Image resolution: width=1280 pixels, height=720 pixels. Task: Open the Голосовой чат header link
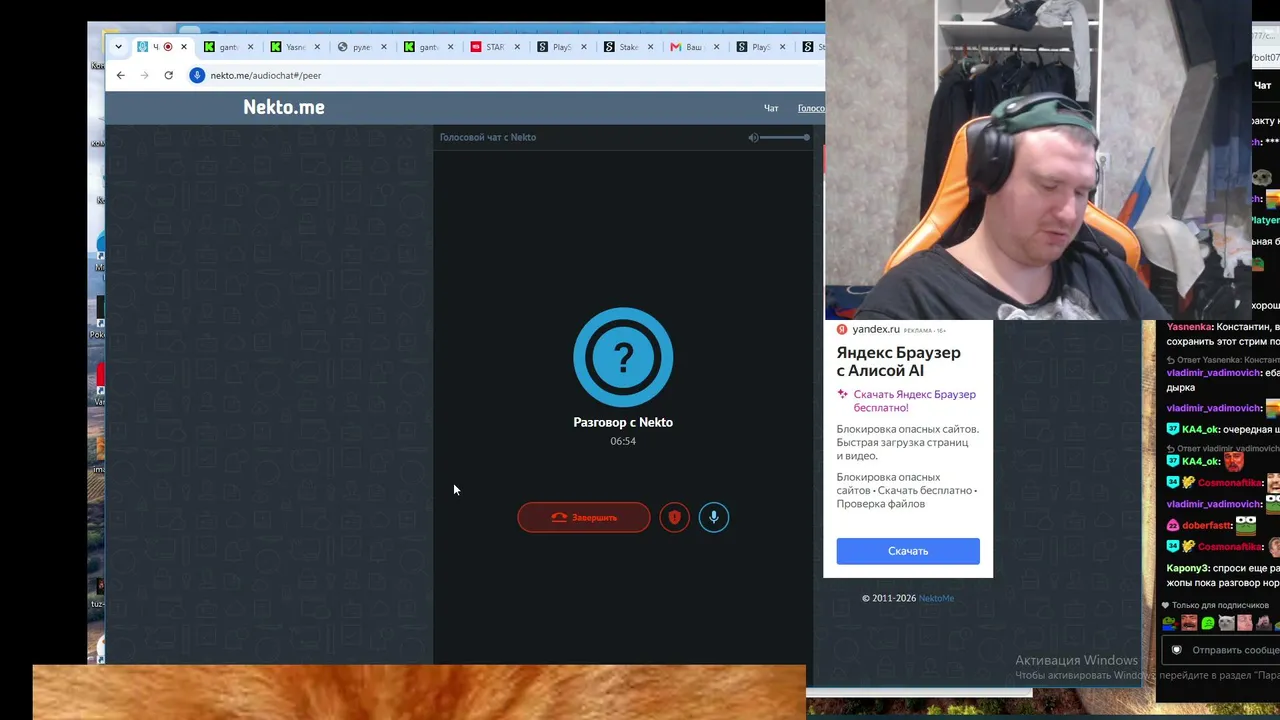[811, 108]
